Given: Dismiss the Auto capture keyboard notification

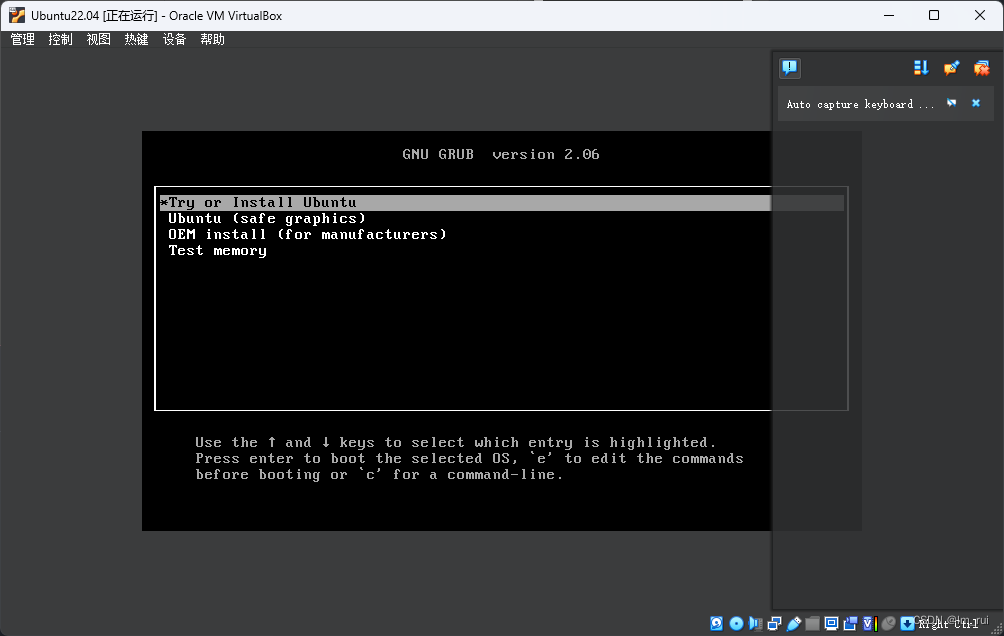Looking at the screenshot, I should 976,103.
